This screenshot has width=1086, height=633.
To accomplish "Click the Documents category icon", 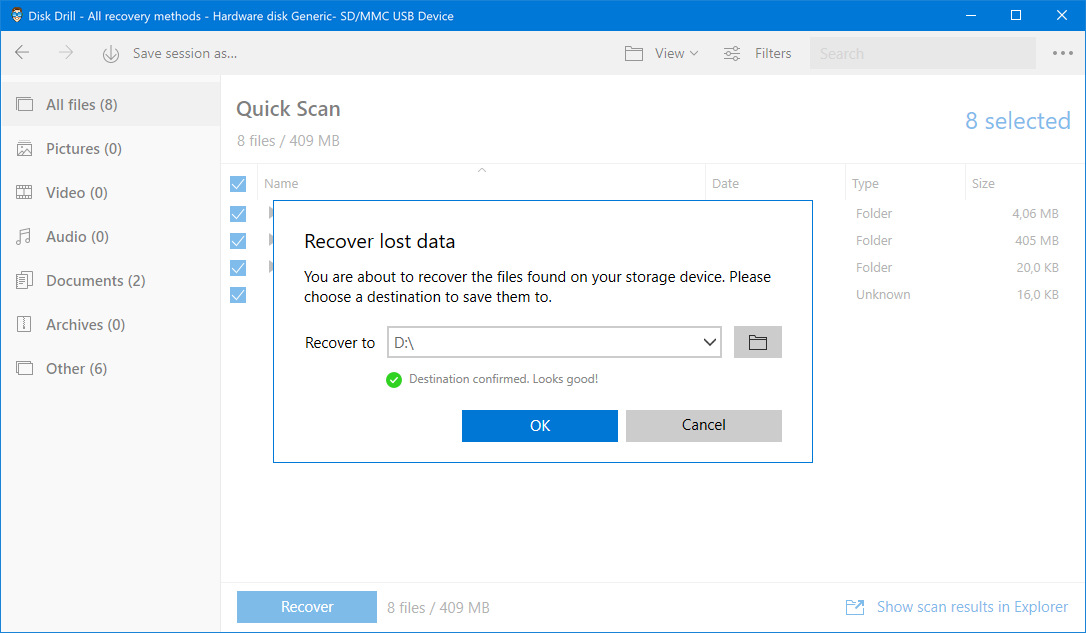I will point(24,280).
